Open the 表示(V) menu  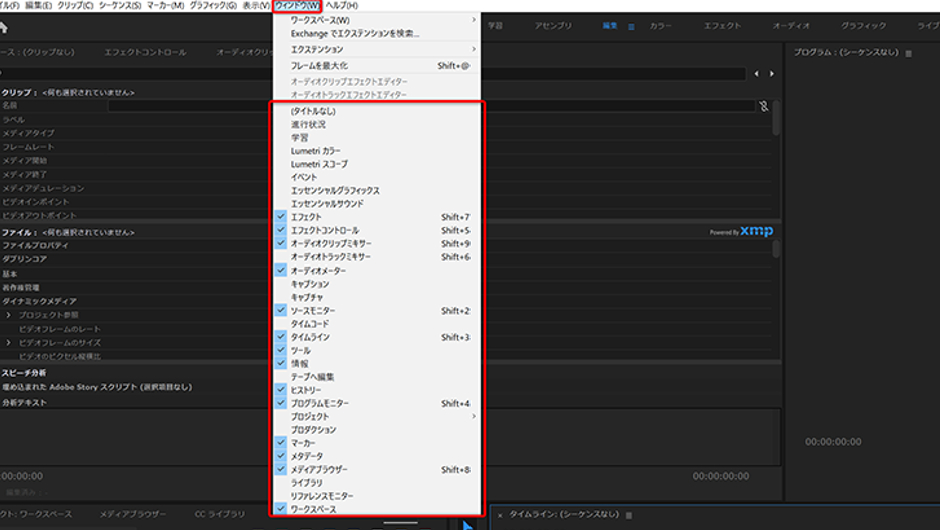click(257, 5)
